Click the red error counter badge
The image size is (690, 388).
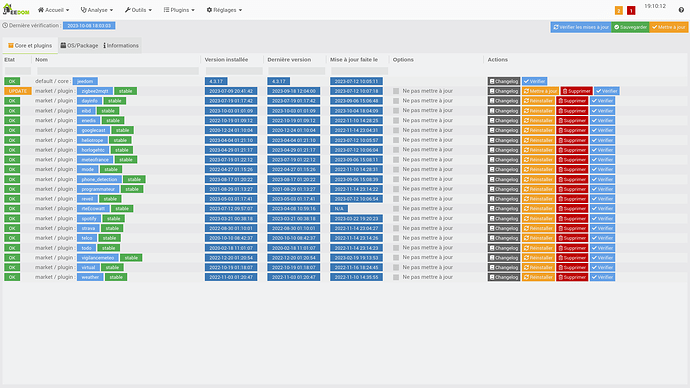tap(631, 10)
